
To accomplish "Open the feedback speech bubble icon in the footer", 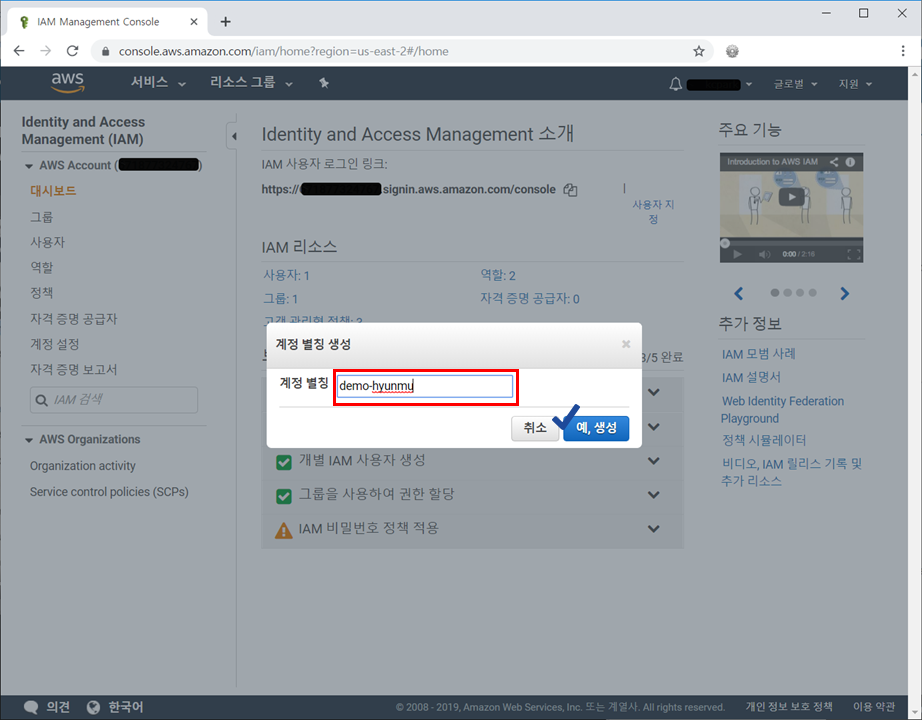I will click(x=31, y=707).
